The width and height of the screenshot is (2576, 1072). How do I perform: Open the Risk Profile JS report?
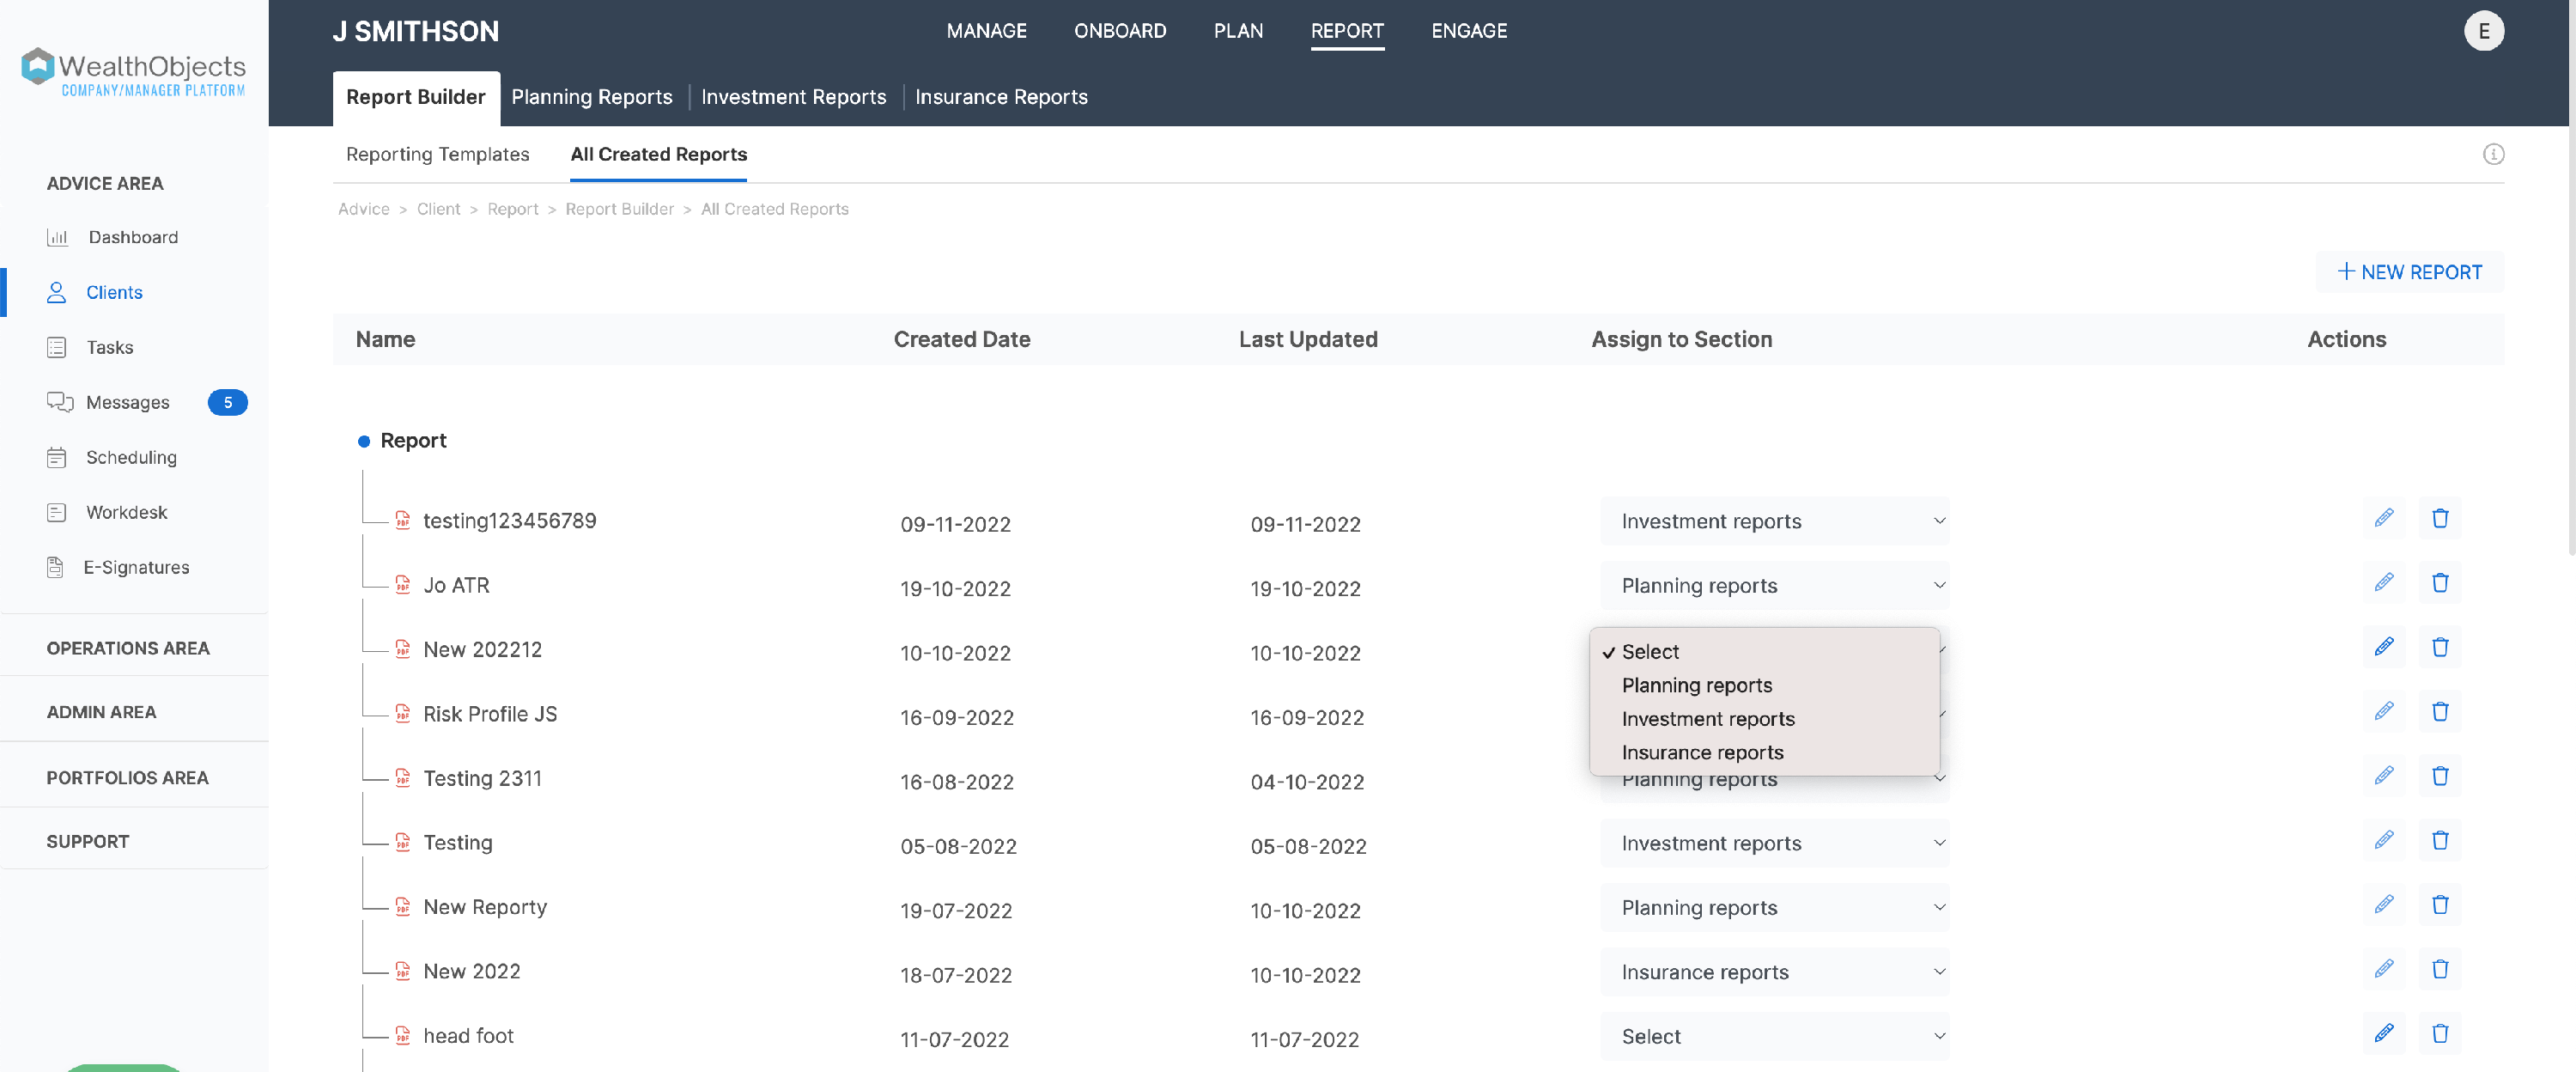489,714
